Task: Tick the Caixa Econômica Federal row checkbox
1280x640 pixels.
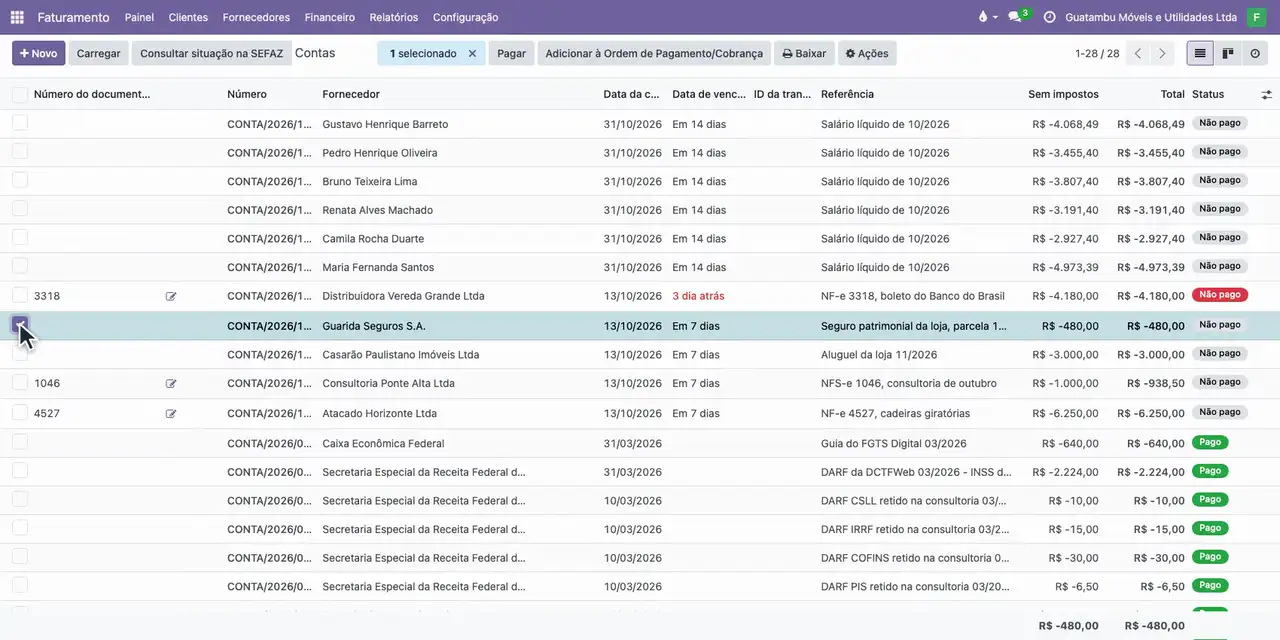Action: (x=20, y=442)
